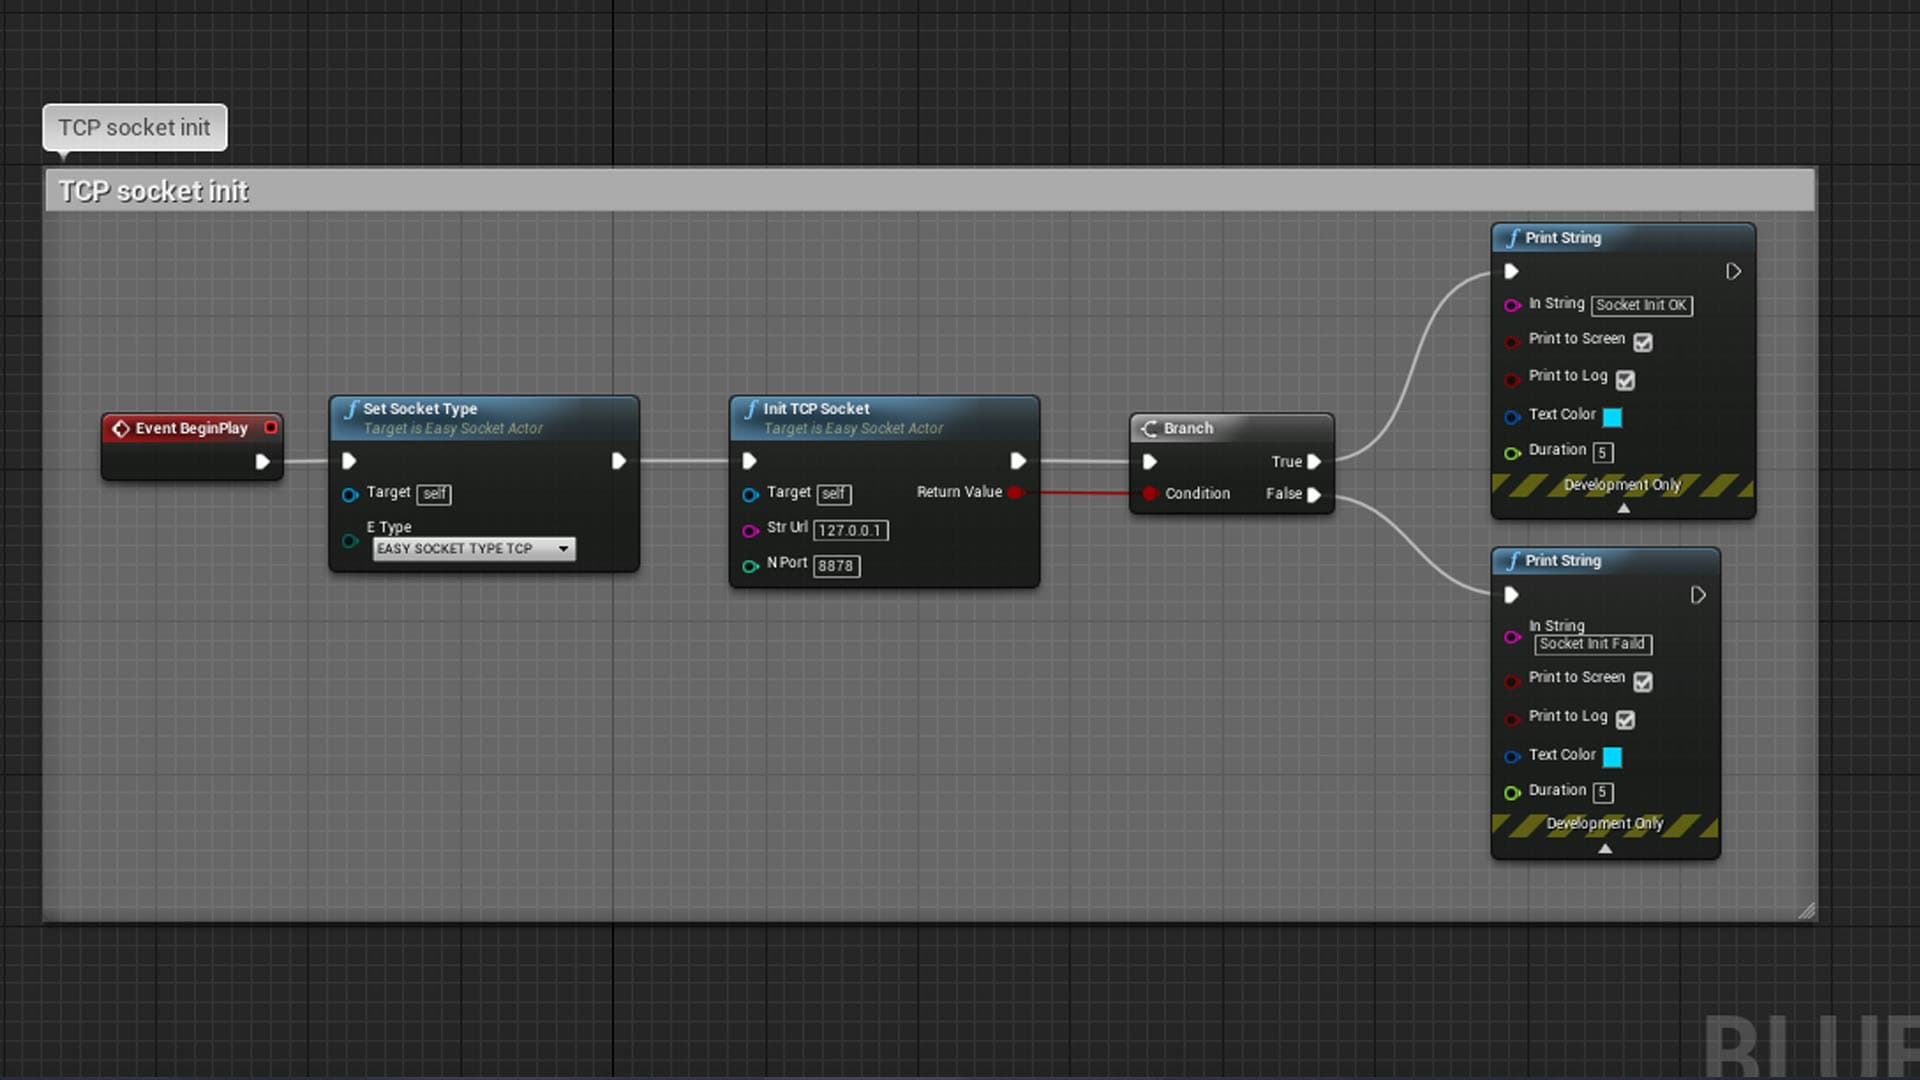Open the EASY SOCKET TYPE TCP dropdown
Viewport: 1920px width, 1080px height.
(x=474, y=549)
